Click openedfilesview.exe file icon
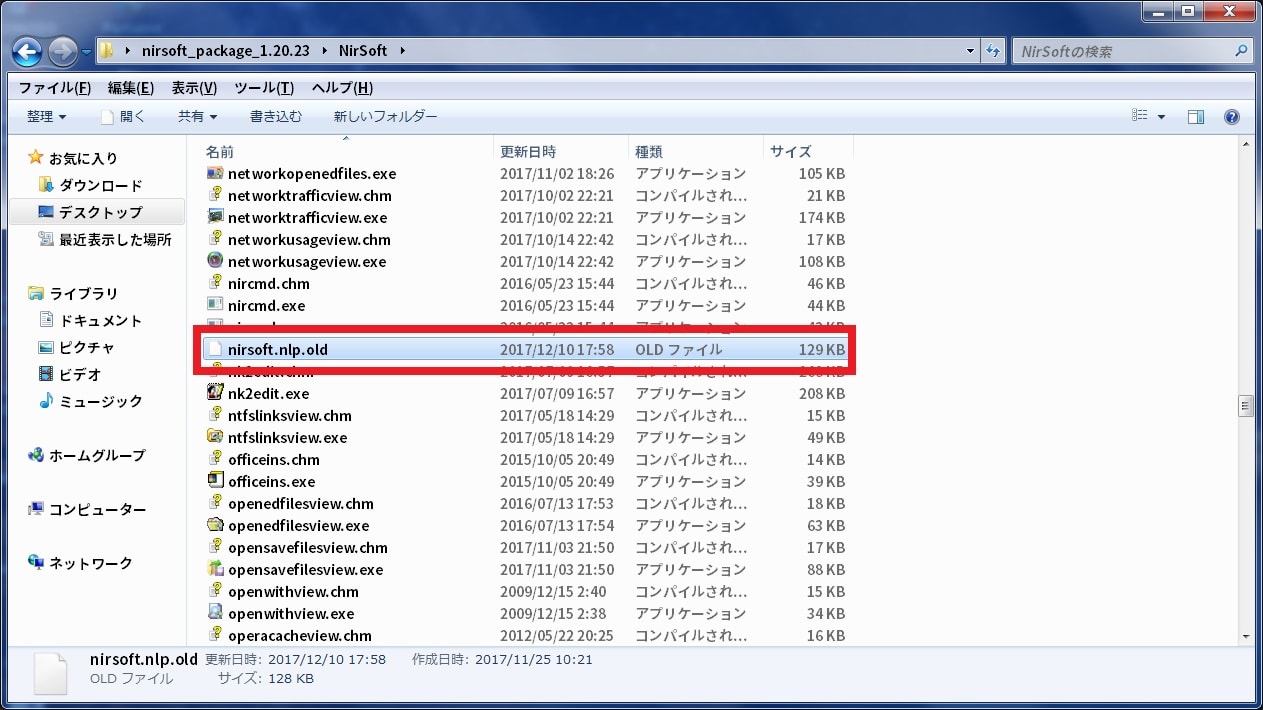This screenshot has width=1263, height=710. tap(214, 525)
